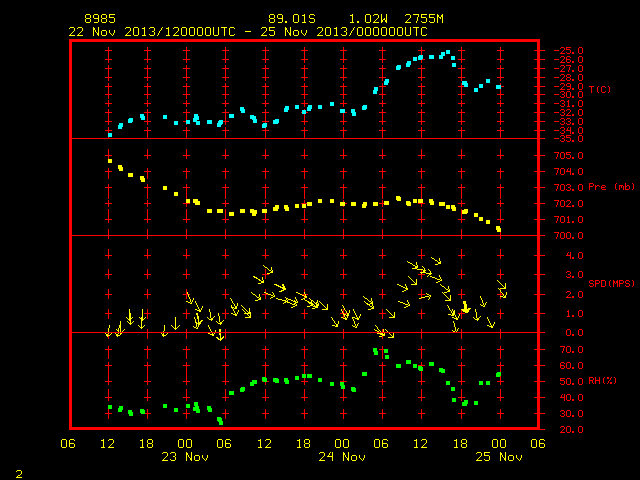Click the page number 2 at bottom-left
640x480 pixels.
19,474
